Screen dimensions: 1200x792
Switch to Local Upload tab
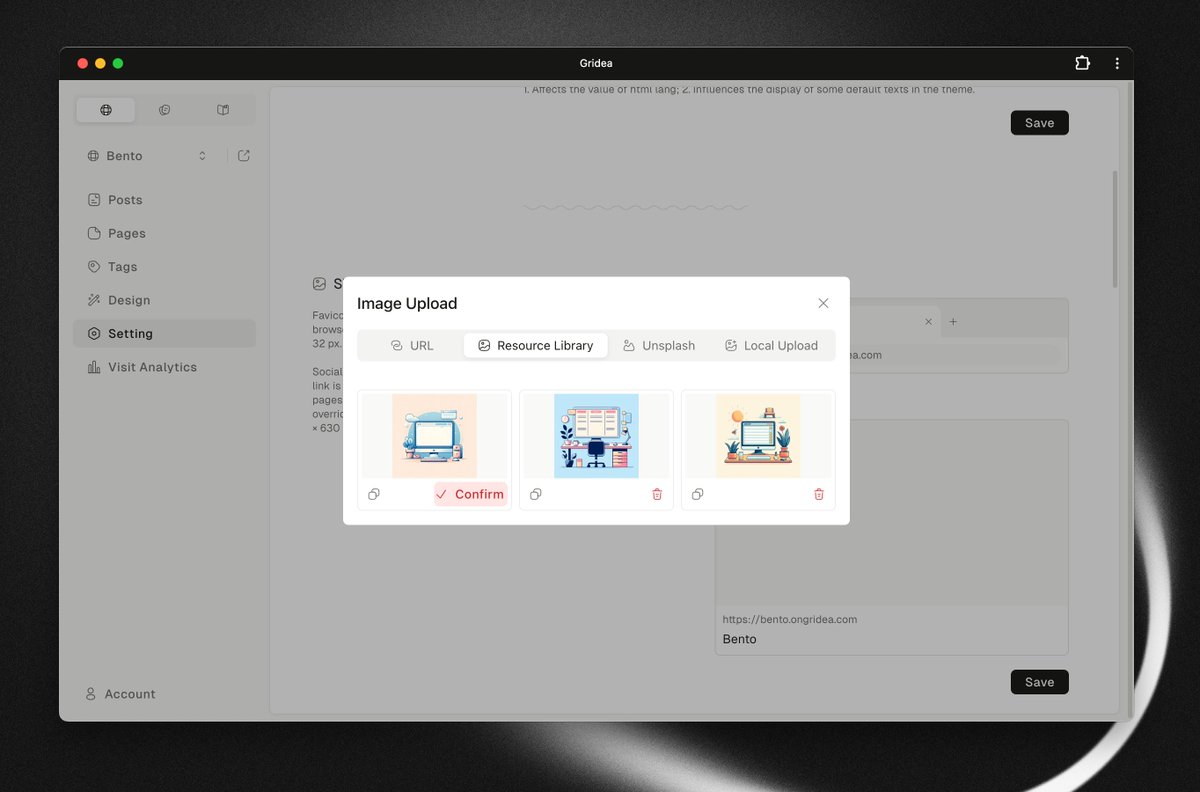pyautogui.click(x=771, y=345)
